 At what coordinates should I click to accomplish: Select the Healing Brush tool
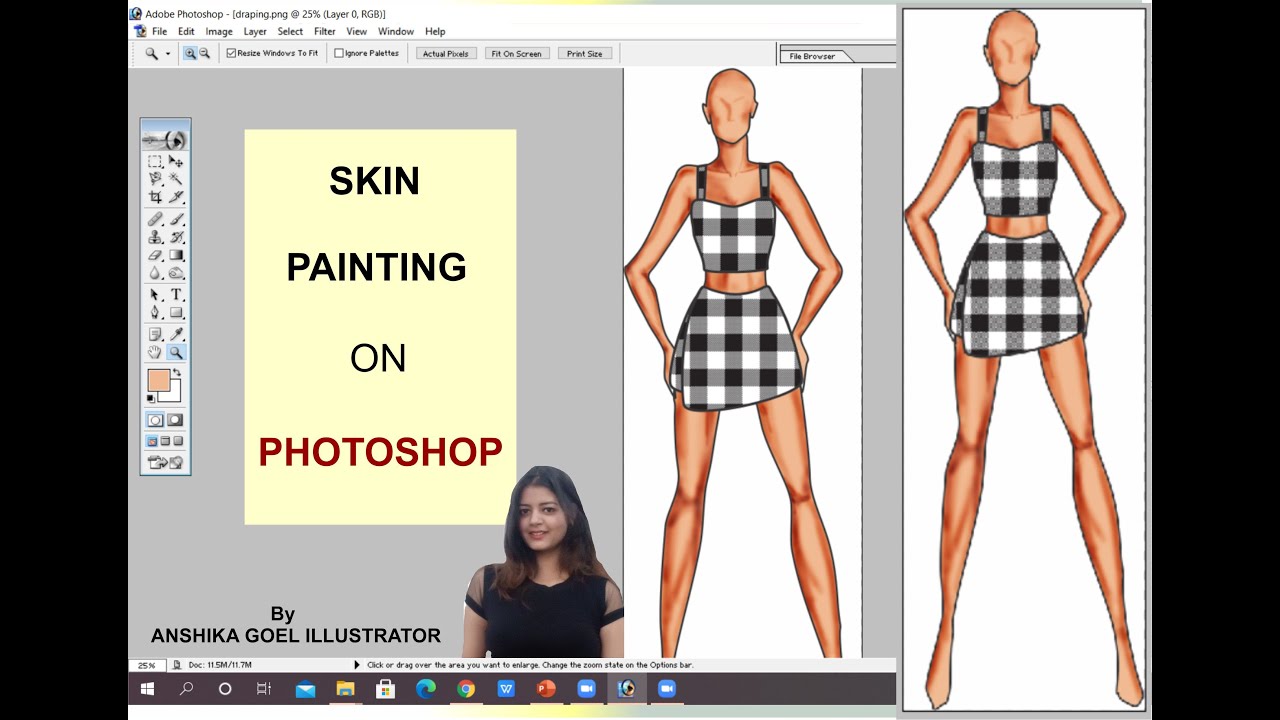155,219
